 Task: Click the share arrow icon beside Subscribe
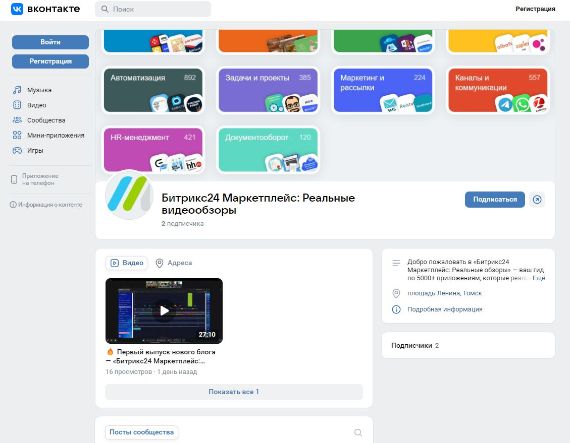[537, 200]
